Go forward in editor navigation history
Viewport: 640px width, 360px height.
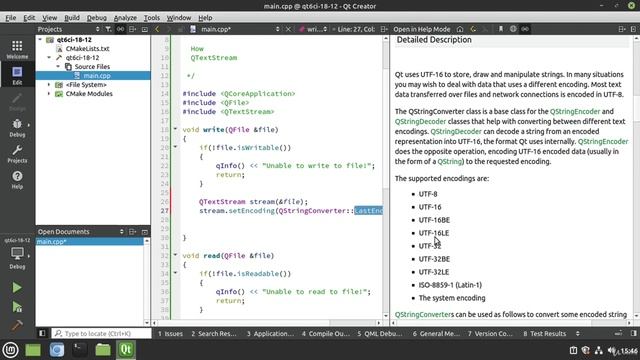(x=169, y=29)
